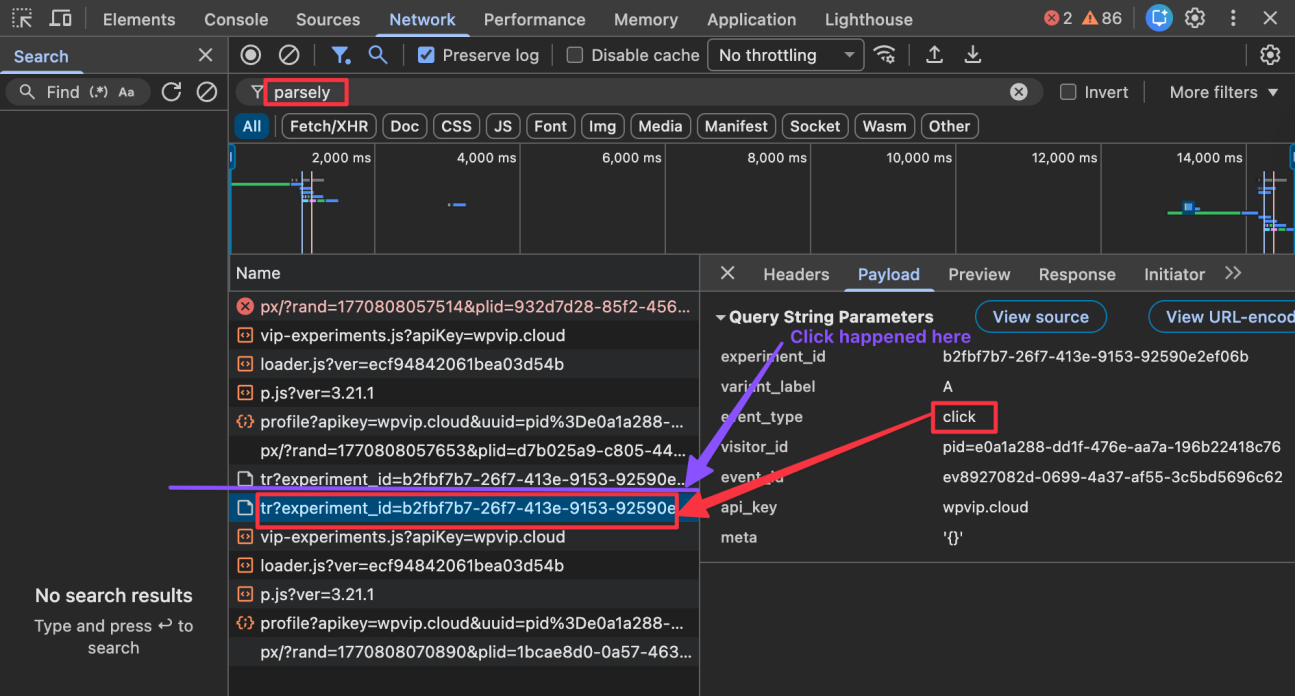This screenshot has height=696, width=1295.
Task: Select the inspect element cursor icon
Action: pos(22,18)
